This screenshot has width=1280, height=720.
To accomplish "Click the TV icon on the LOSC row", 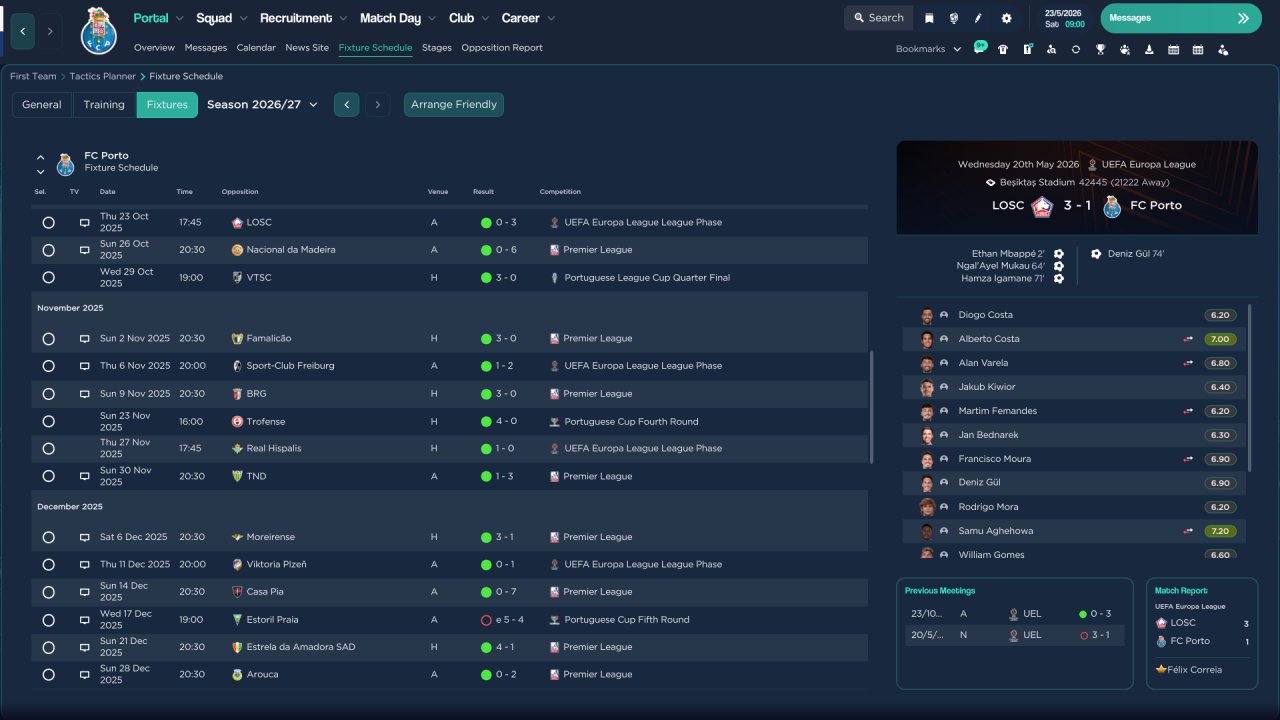I will (84, 223).
